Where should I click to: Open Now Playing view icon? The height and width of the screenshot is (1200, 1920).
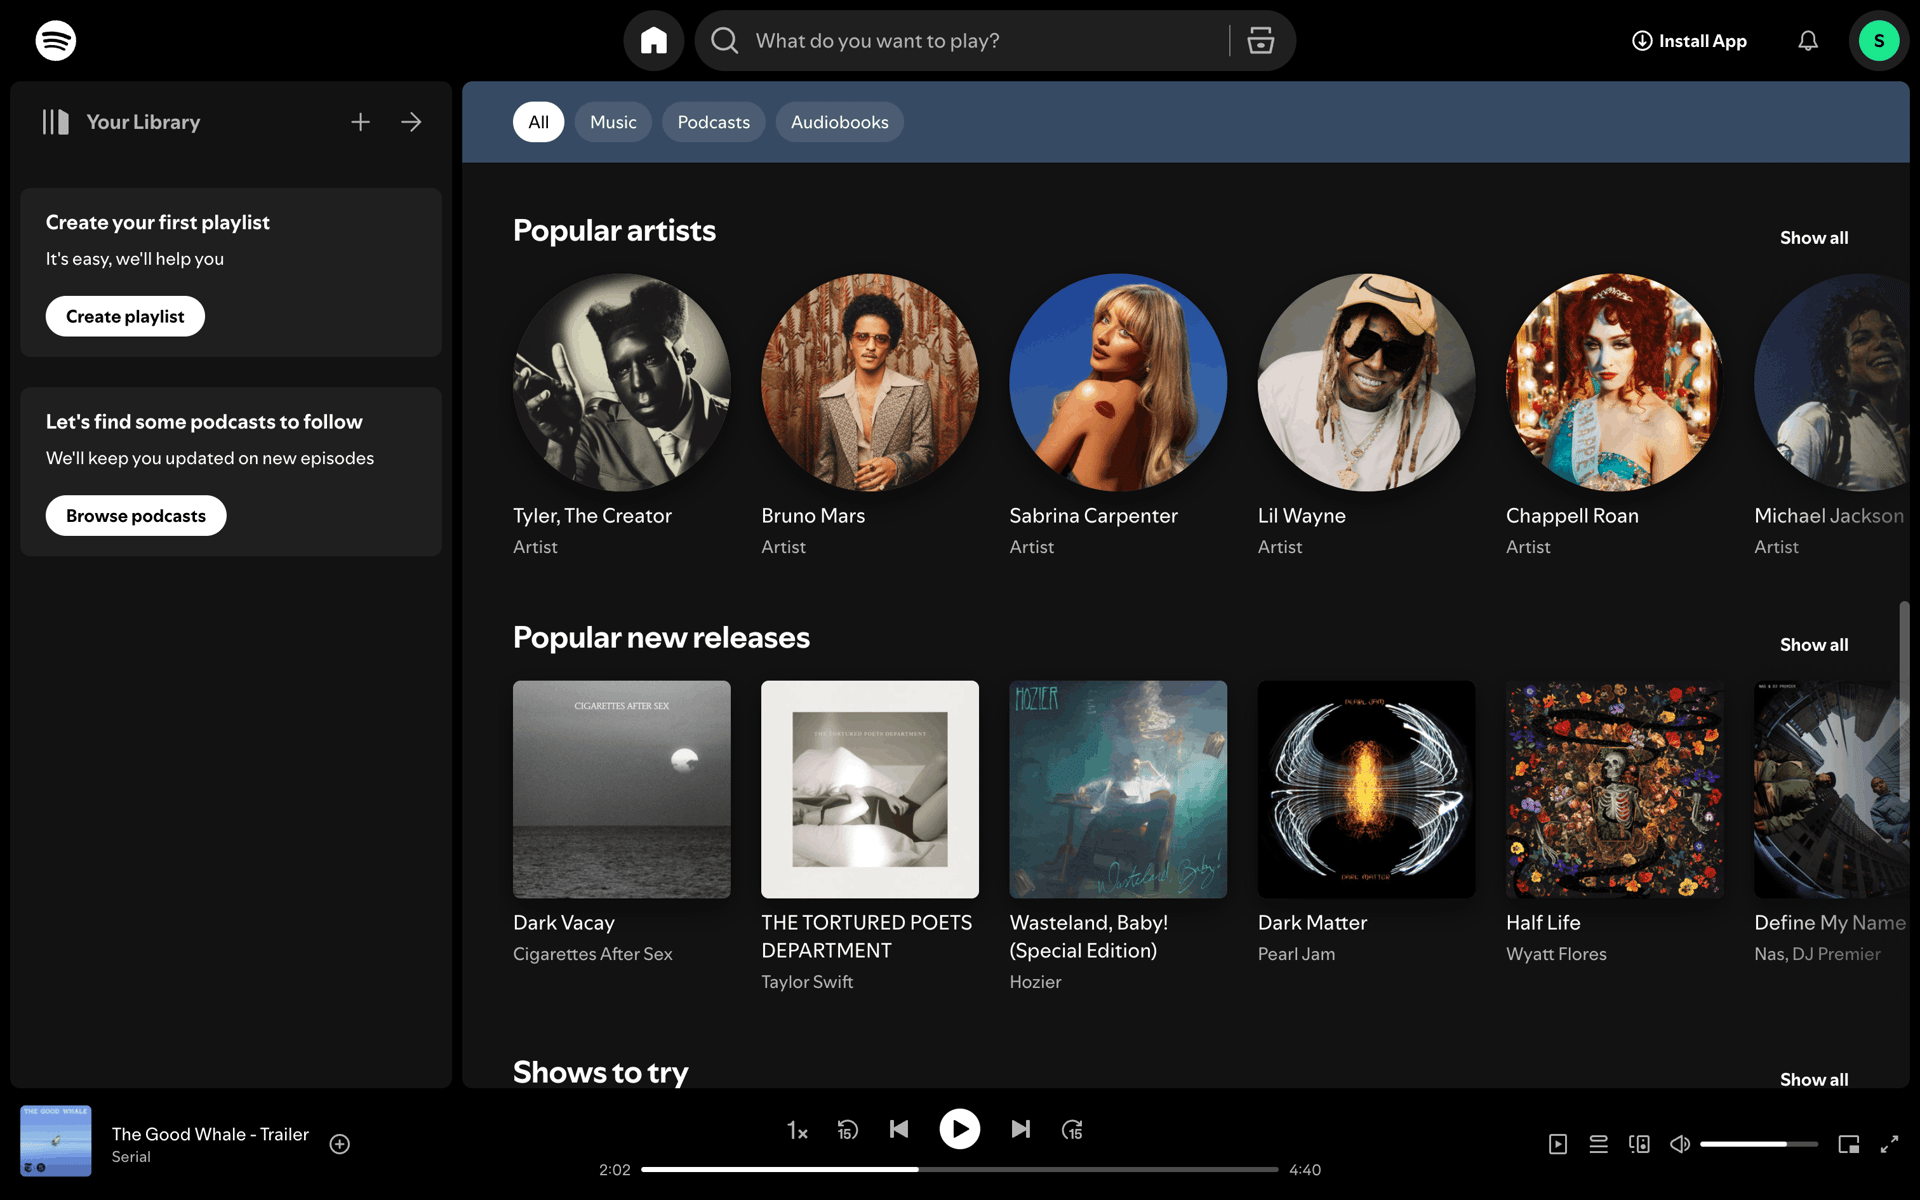click(1558, 1144)
